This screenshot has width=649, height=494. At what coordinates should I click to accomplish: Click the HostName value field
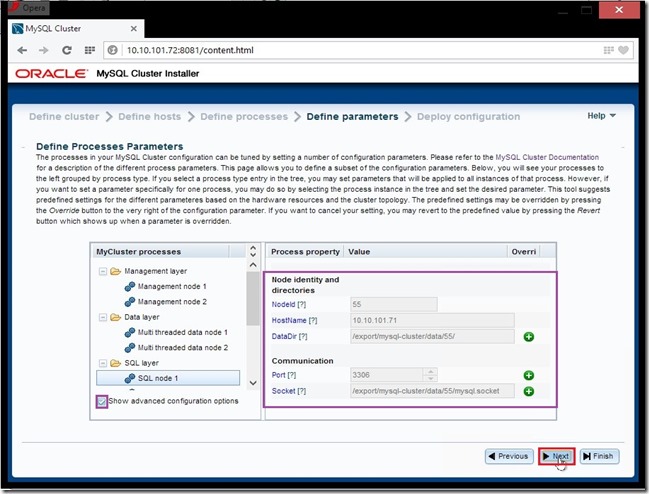[x=432, y=320]
